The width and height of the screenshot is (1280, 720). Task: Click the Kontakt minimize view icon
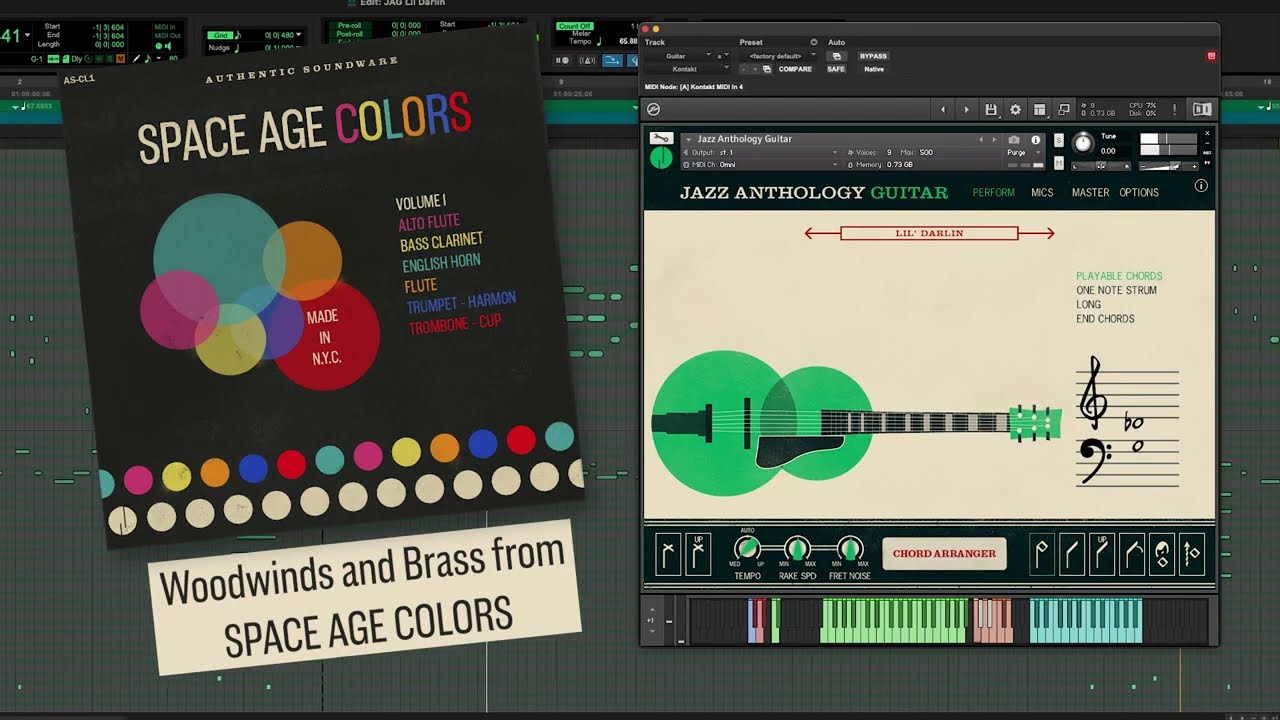pyautogui.click(x=1064, y=110)
